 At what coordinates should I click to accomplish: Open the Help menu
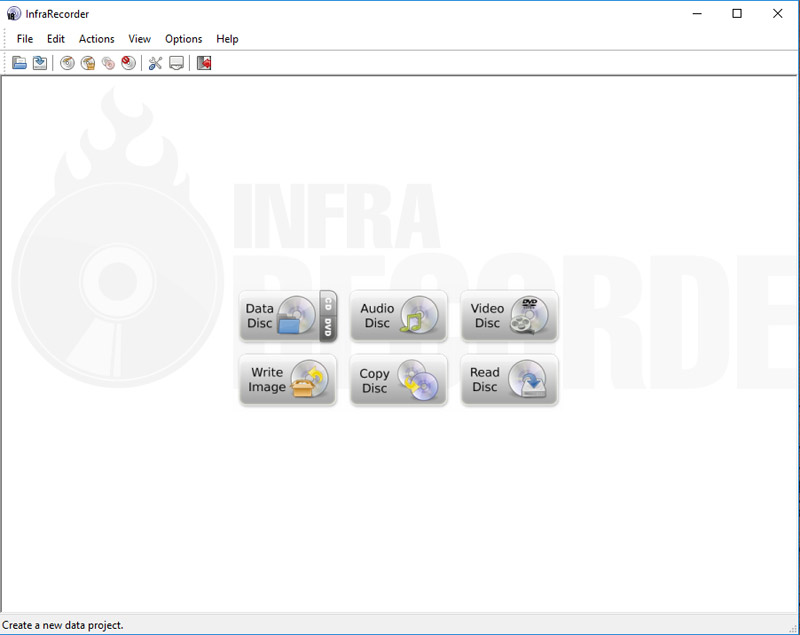pos(227,39)
